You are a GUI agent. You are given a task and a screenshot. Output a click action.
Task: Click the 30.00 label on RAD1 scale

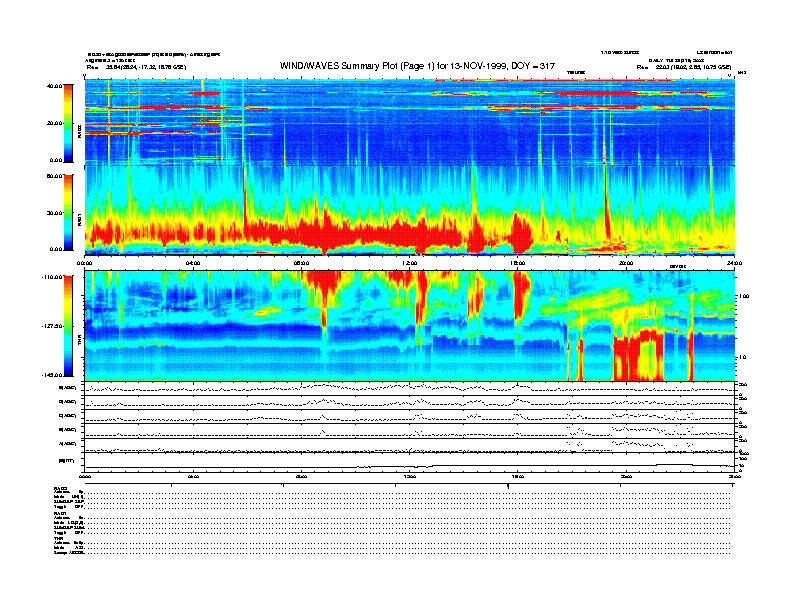tap(54, 213)
